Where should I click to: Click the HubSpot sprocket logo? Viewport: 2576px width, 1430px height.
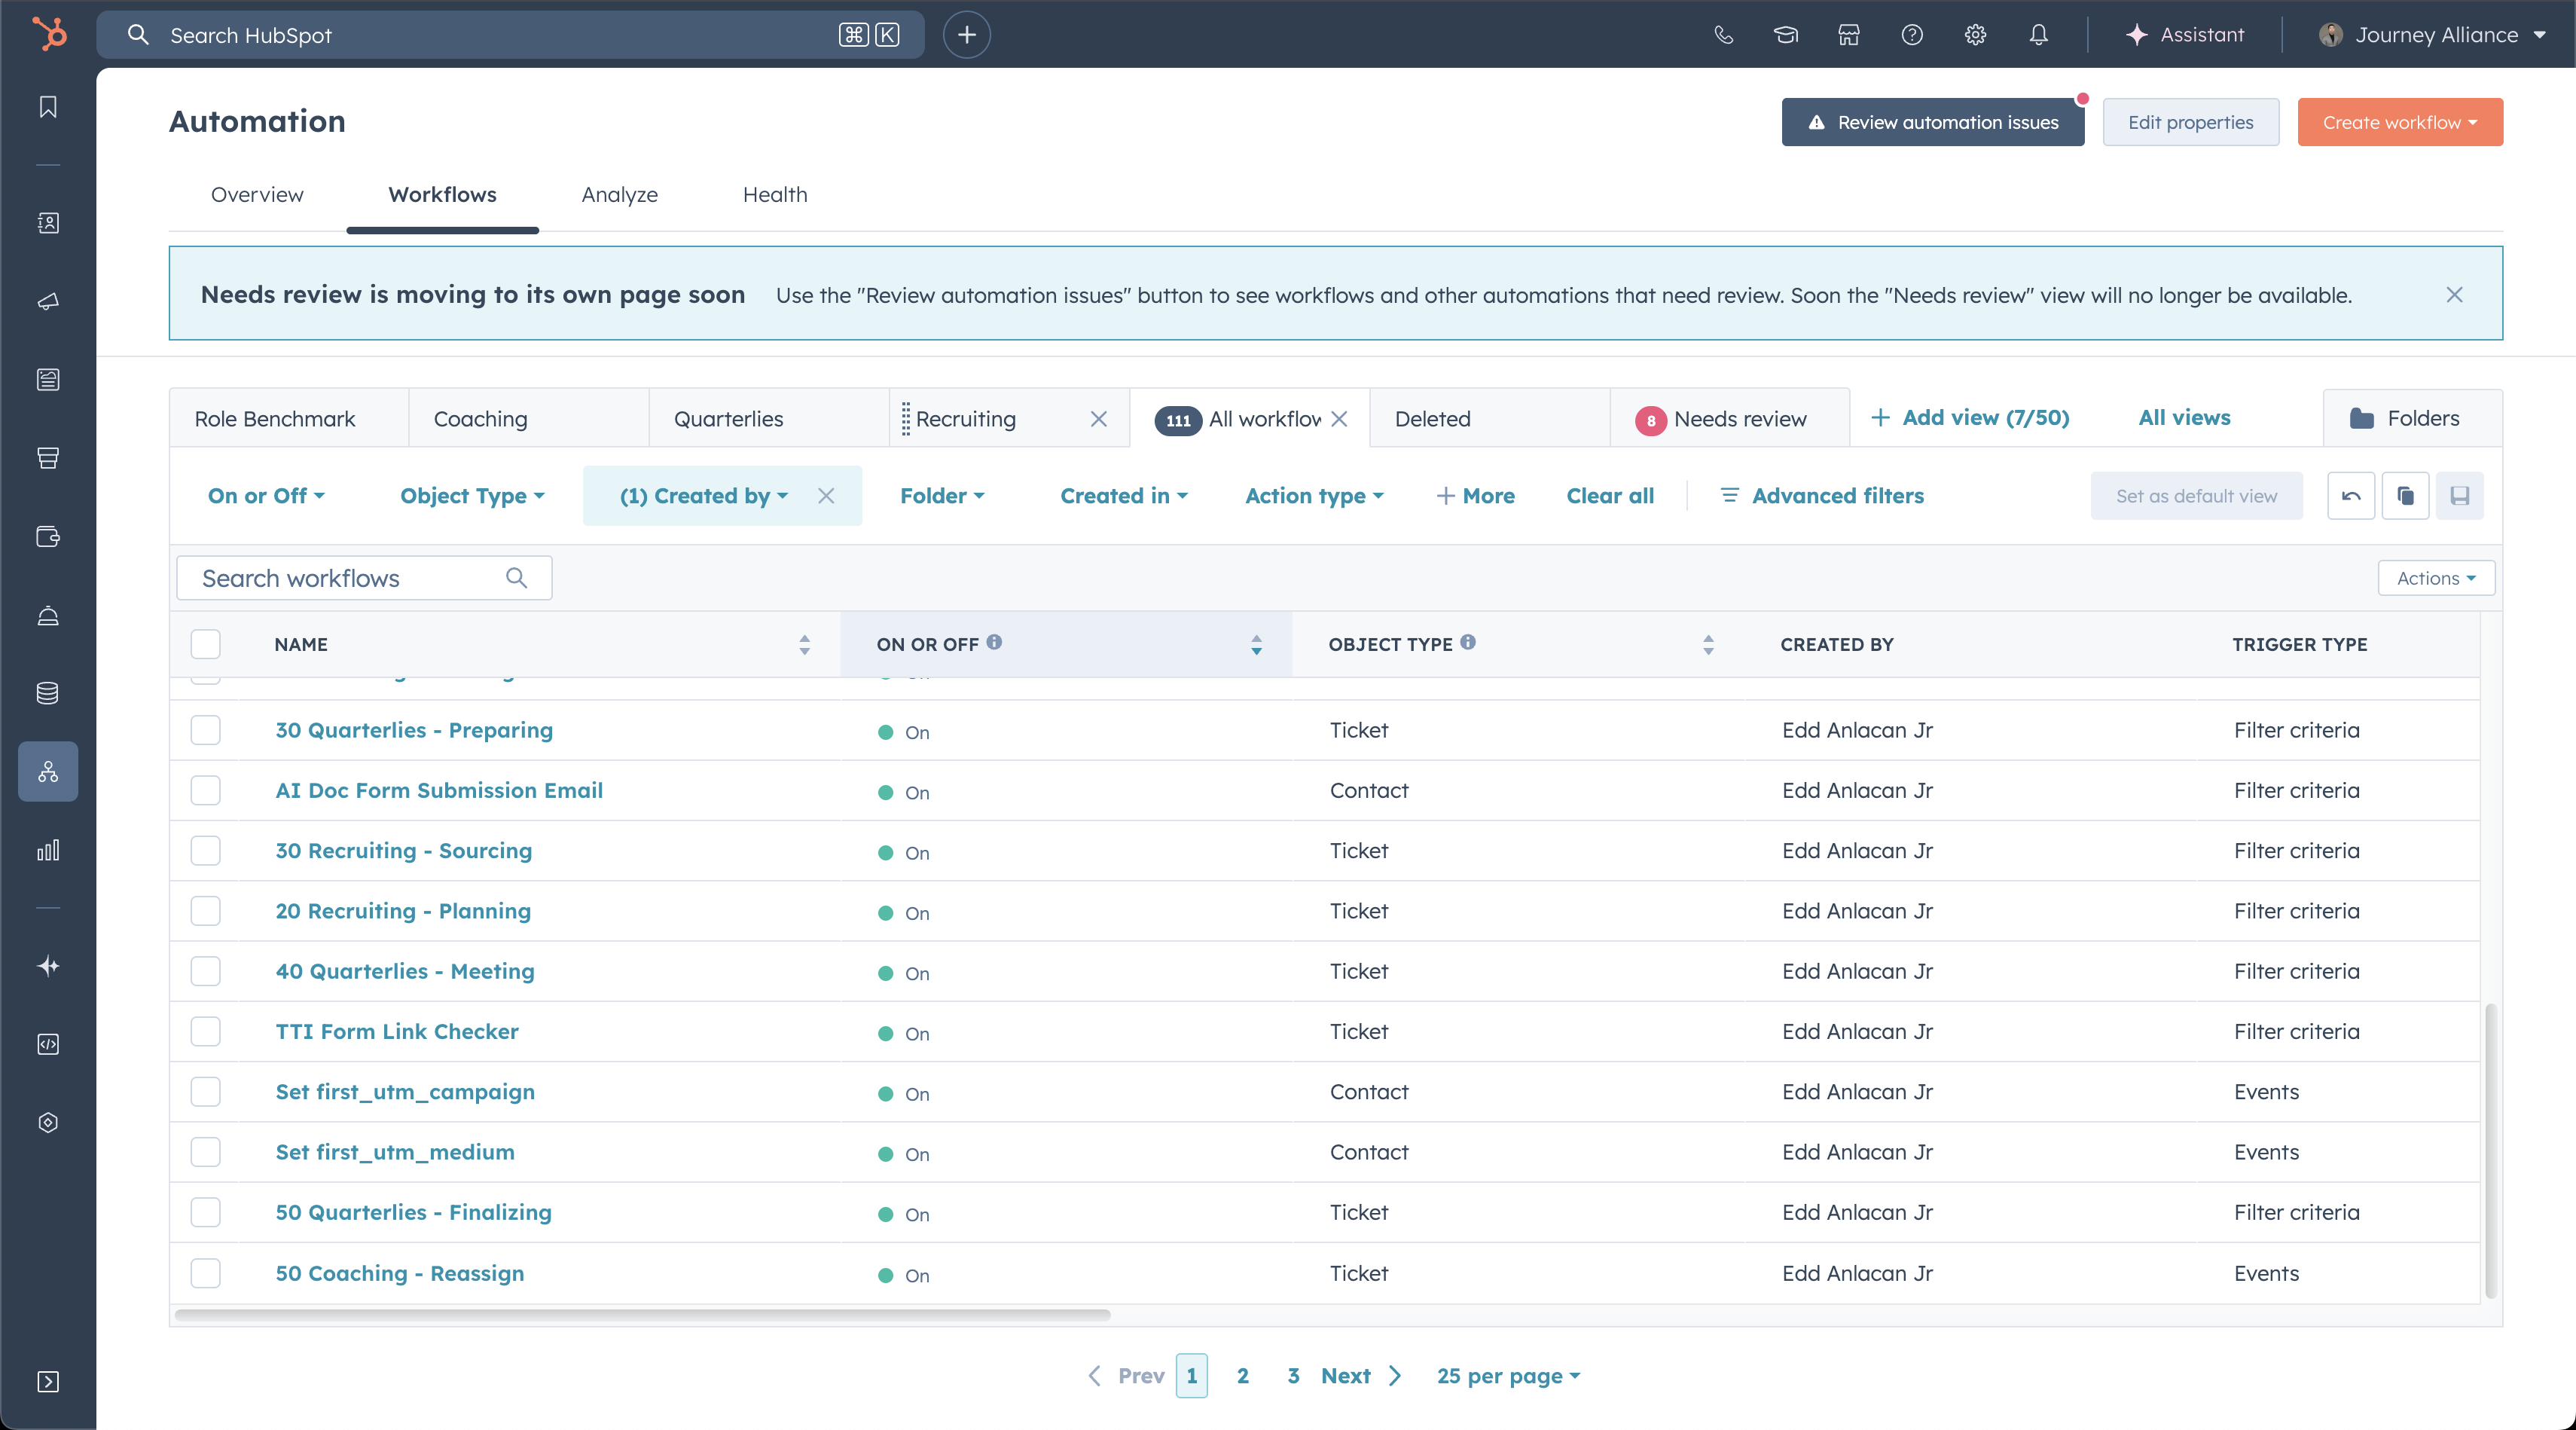(x=49, y=34)
